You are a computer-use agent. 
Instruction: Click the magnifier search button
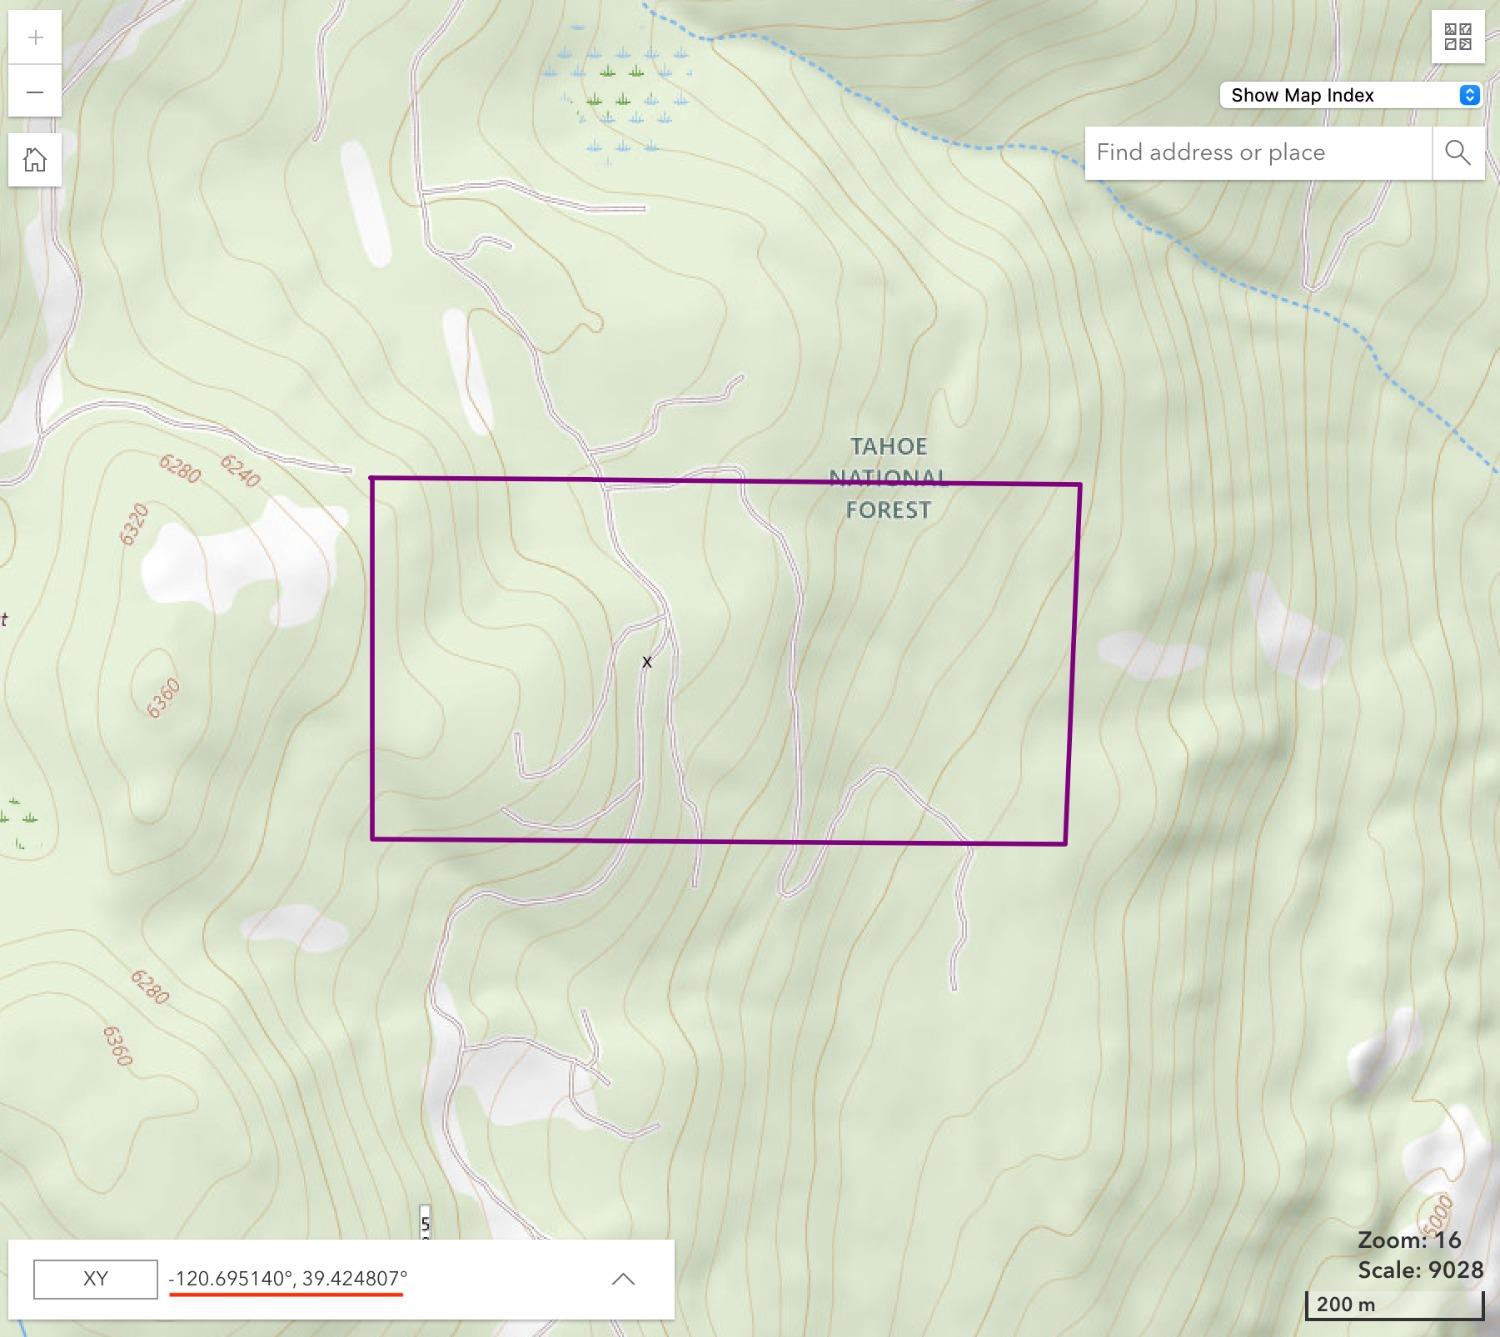pyautogui.click(x=1458, y=152)
